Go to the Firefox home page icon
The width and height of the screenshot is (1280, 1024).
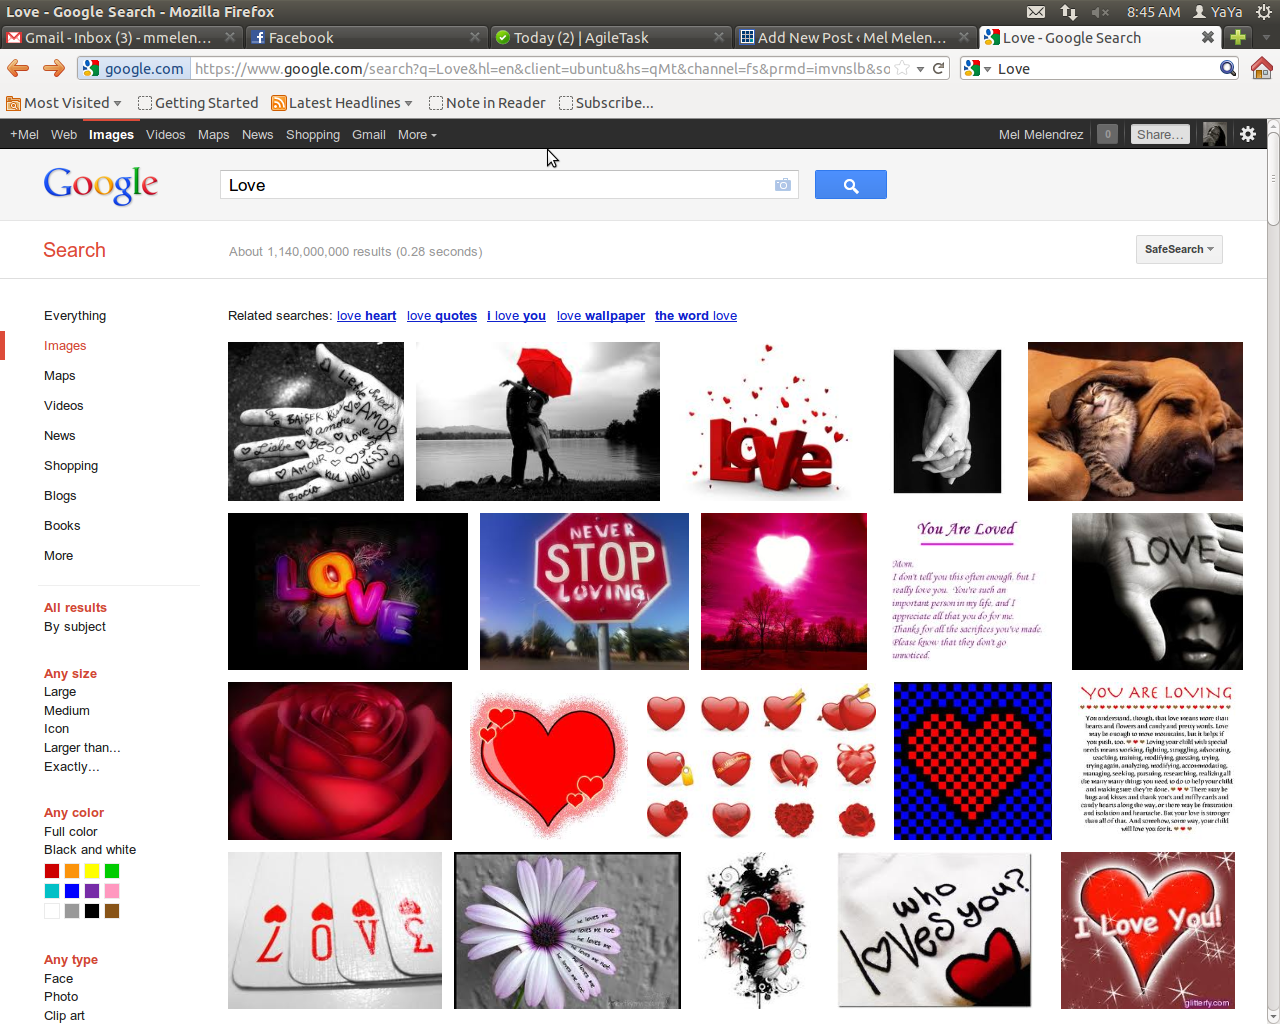(x=1261, y=68)
